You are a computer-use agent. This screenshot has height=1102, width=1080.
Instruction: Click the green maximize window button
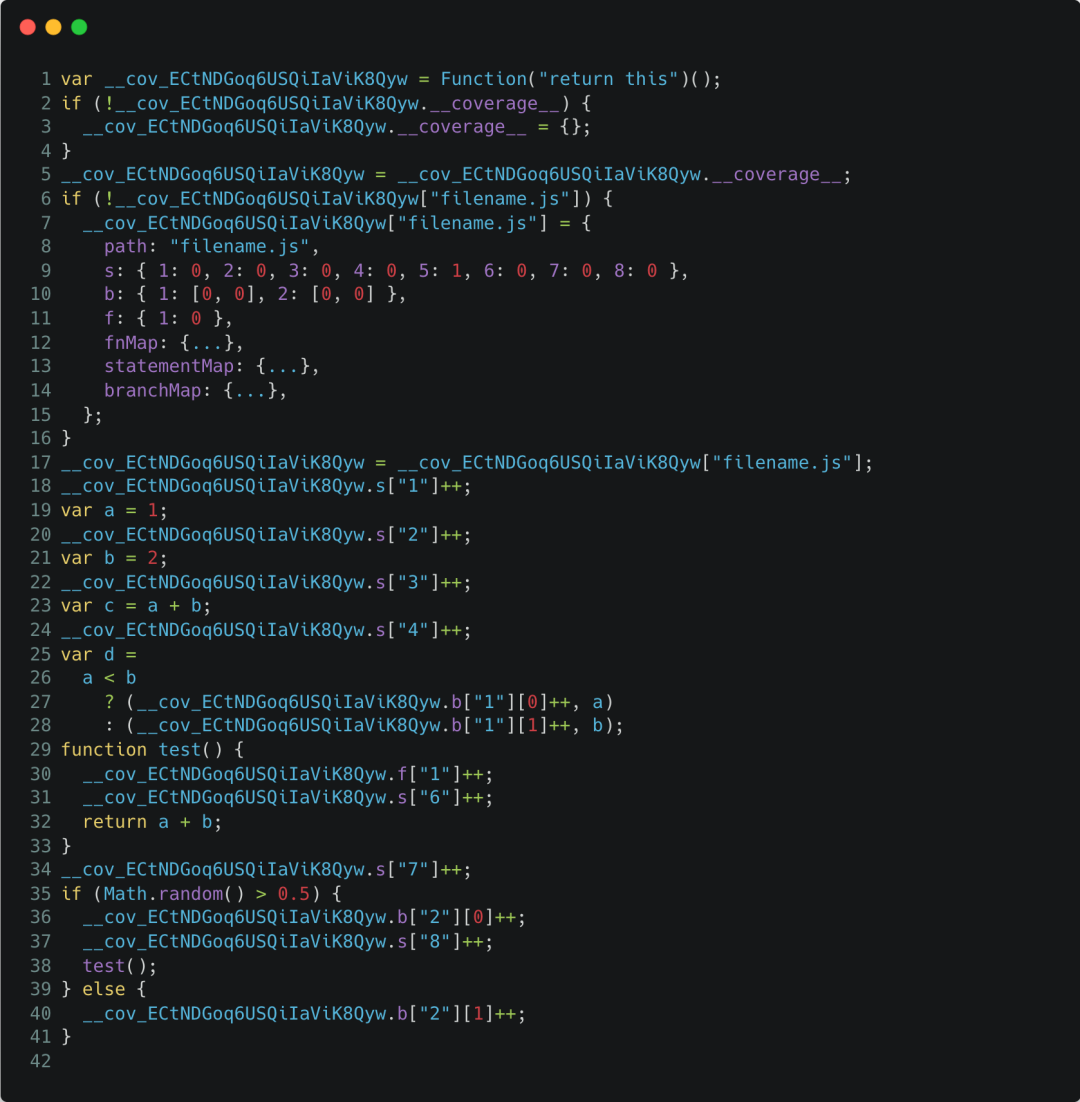pyautogui.click(x=79, y=27)
